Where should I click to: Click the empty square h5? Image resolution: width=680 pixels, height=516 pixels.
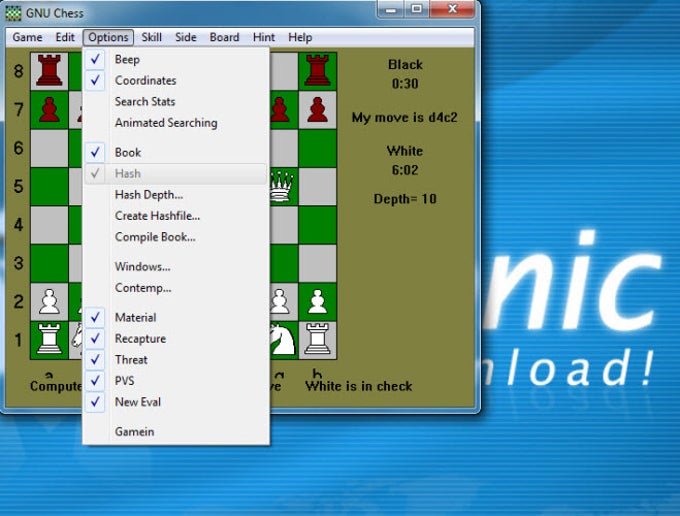(317, 186)
